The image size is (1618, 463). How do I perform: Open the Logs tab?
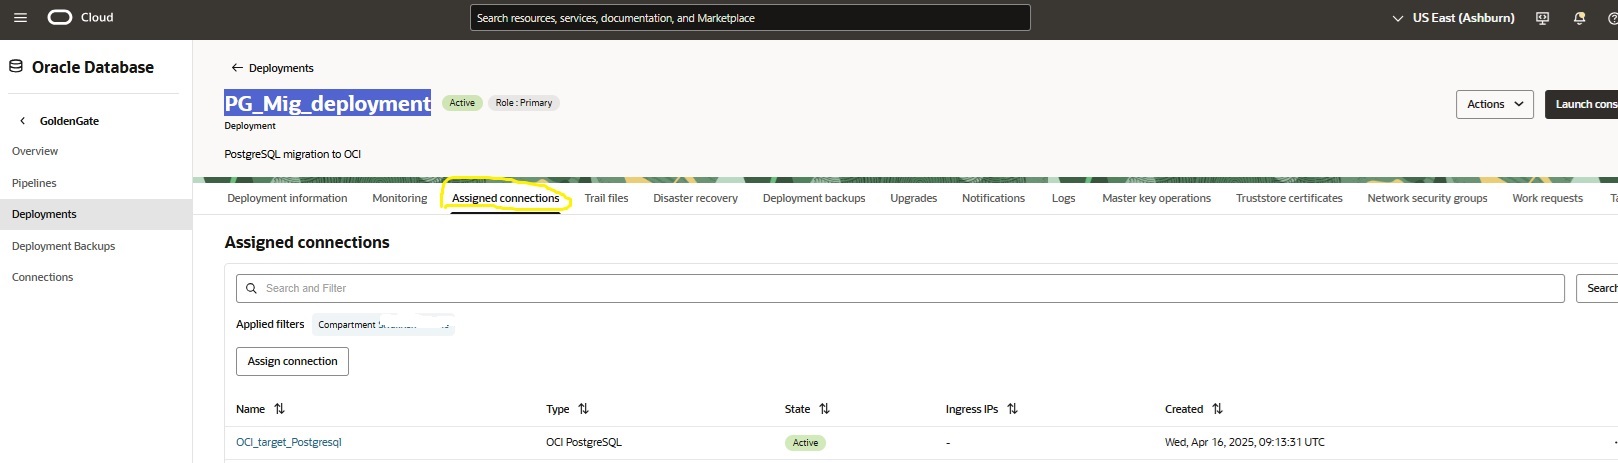1063,198
